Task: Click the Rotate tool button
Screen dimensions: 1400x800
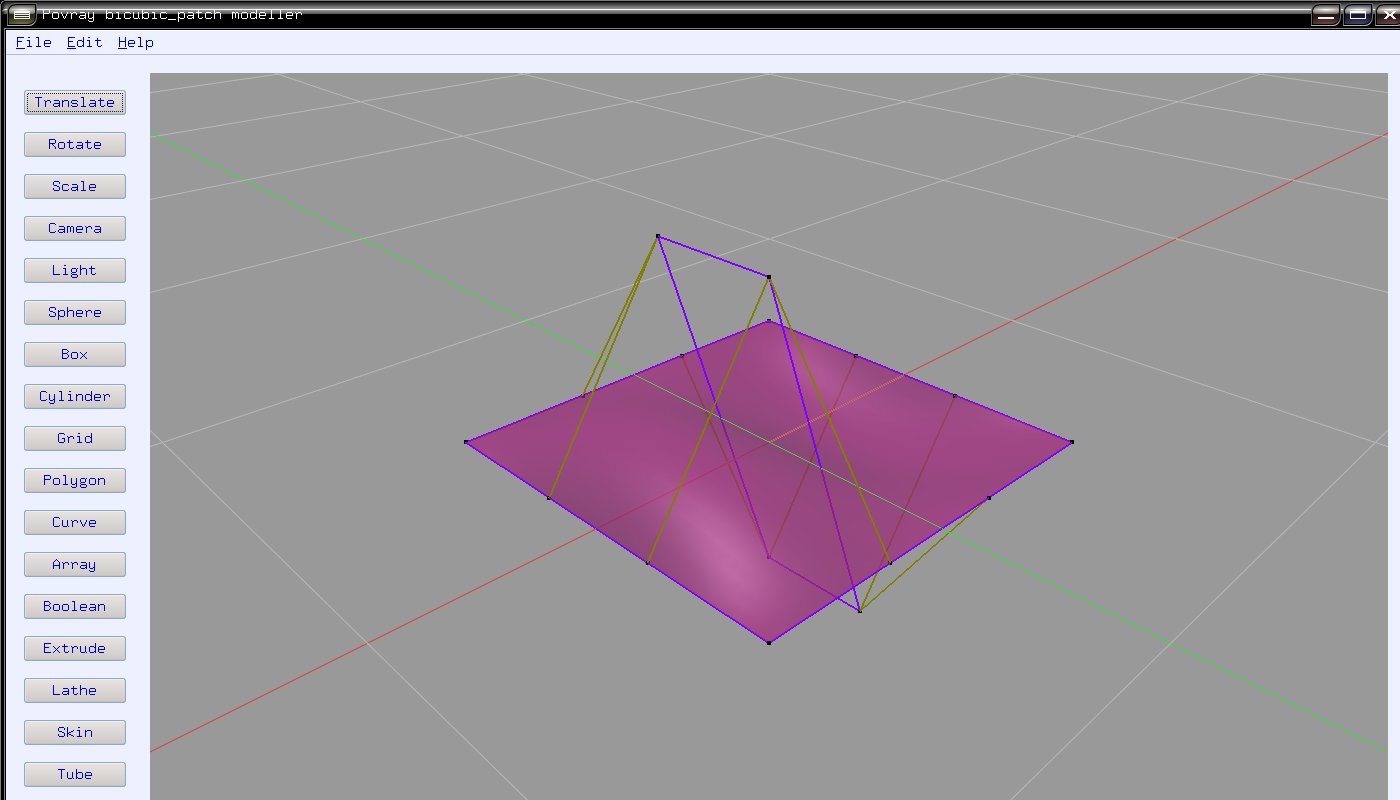Action: (75, 144)
